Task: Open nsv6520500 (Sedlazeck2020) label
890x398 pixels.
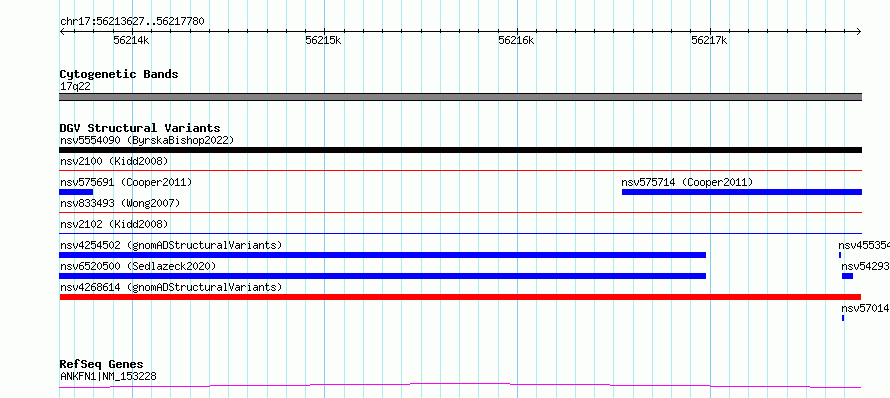Action: coord(138,266)
